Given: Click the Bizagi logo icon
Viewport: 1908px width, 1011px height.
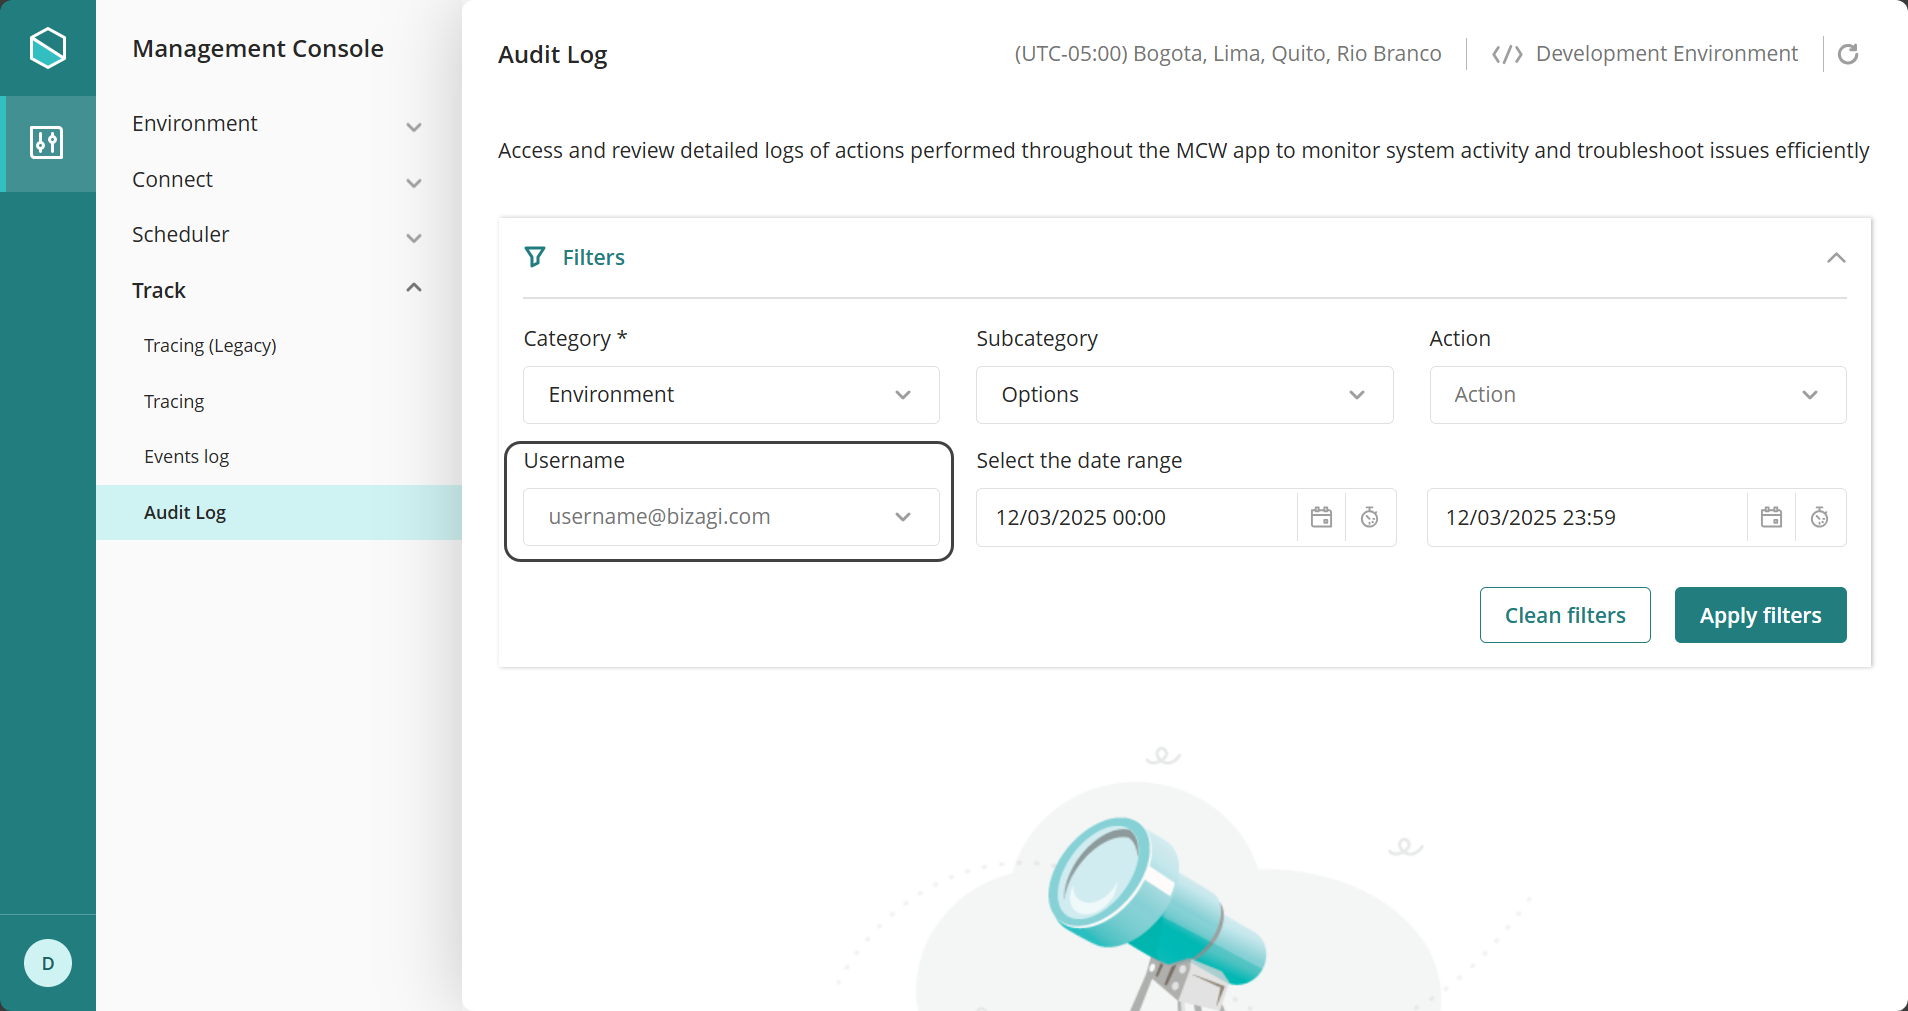Looking at the screenshot, I should [x=47, y=48].
